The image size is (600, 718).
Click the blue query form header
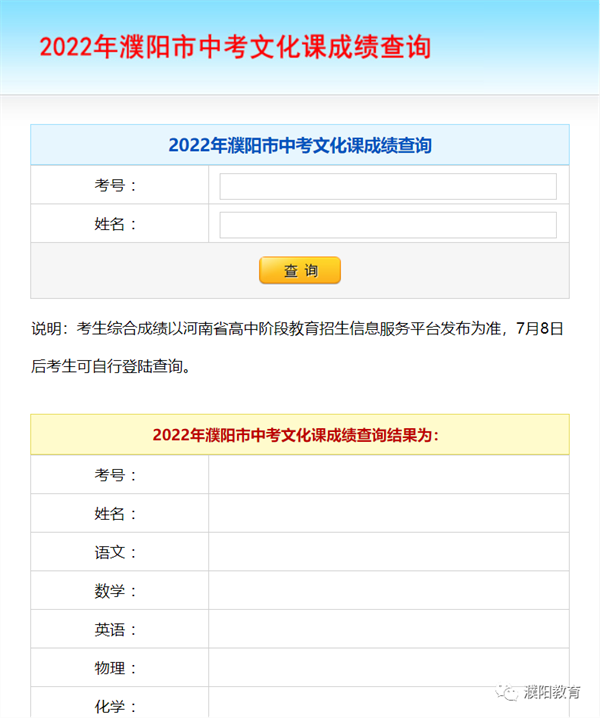tap(300, 145)
